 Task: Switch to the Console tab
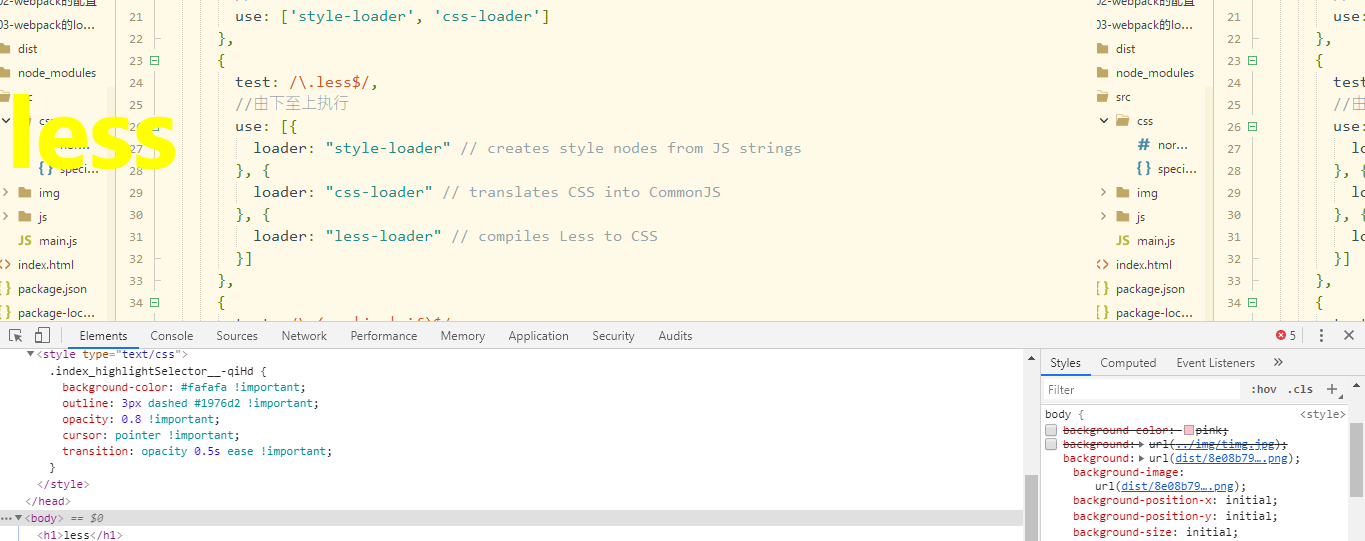(172, 336)
